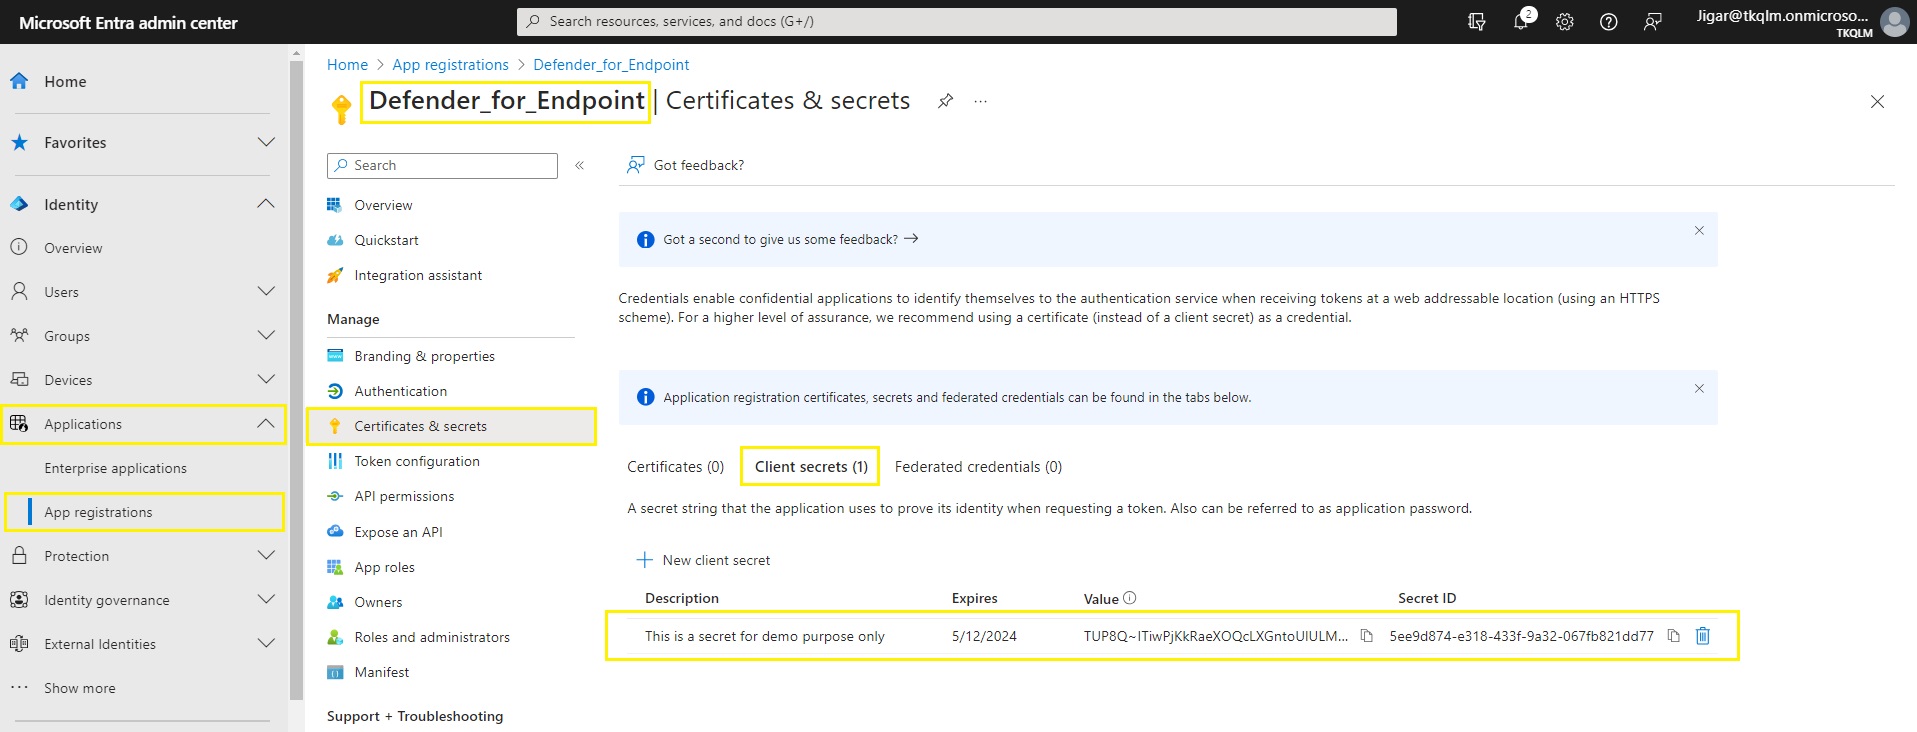Open Defender_for_Endpoint breadcrumb link
The image size is (1917, 732).
coord(611,65)
